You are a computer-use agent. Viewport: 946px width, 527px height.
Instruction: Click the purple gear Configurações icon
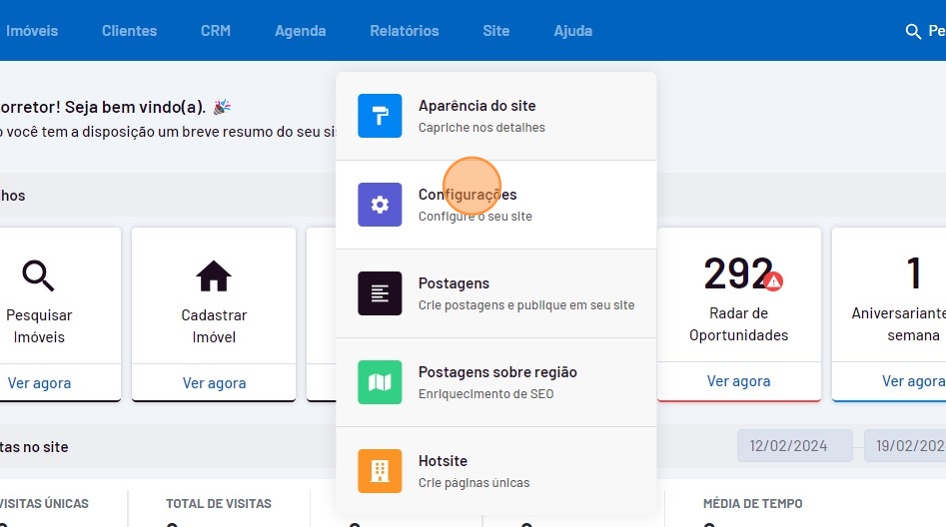(x=379, y=205)
